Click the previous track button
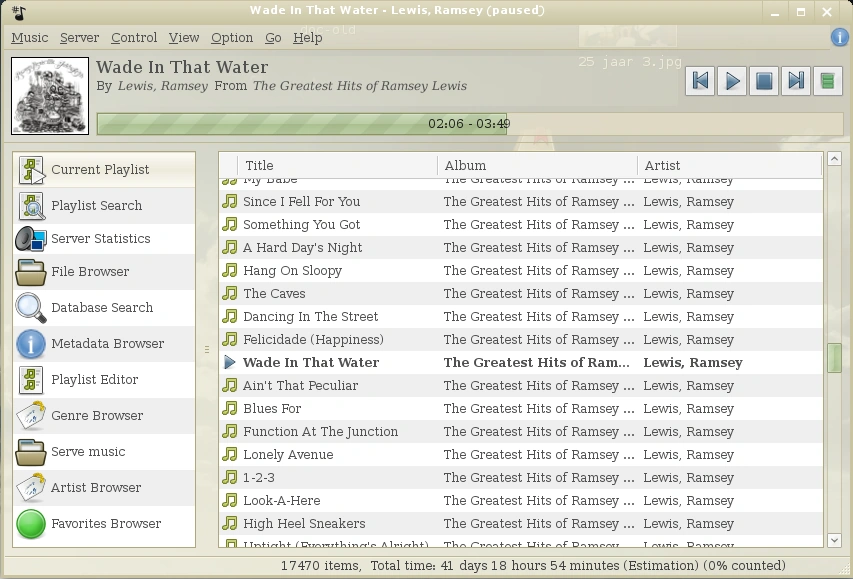 coord(701,81)
